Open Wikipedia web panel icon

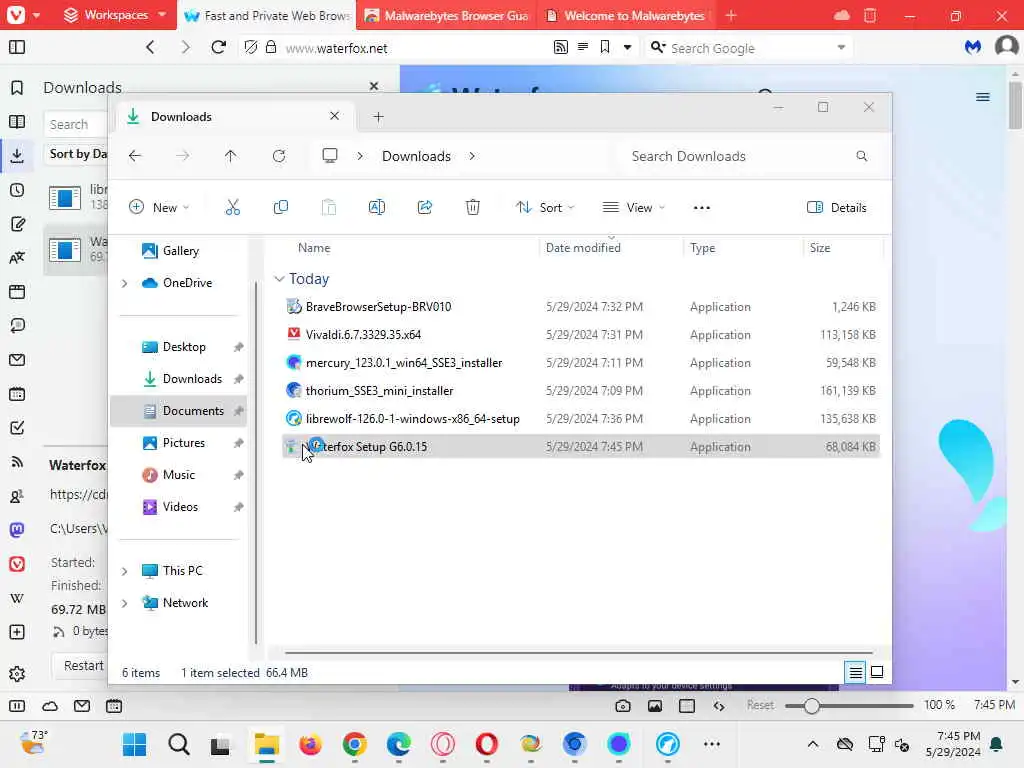click(17, 598)
